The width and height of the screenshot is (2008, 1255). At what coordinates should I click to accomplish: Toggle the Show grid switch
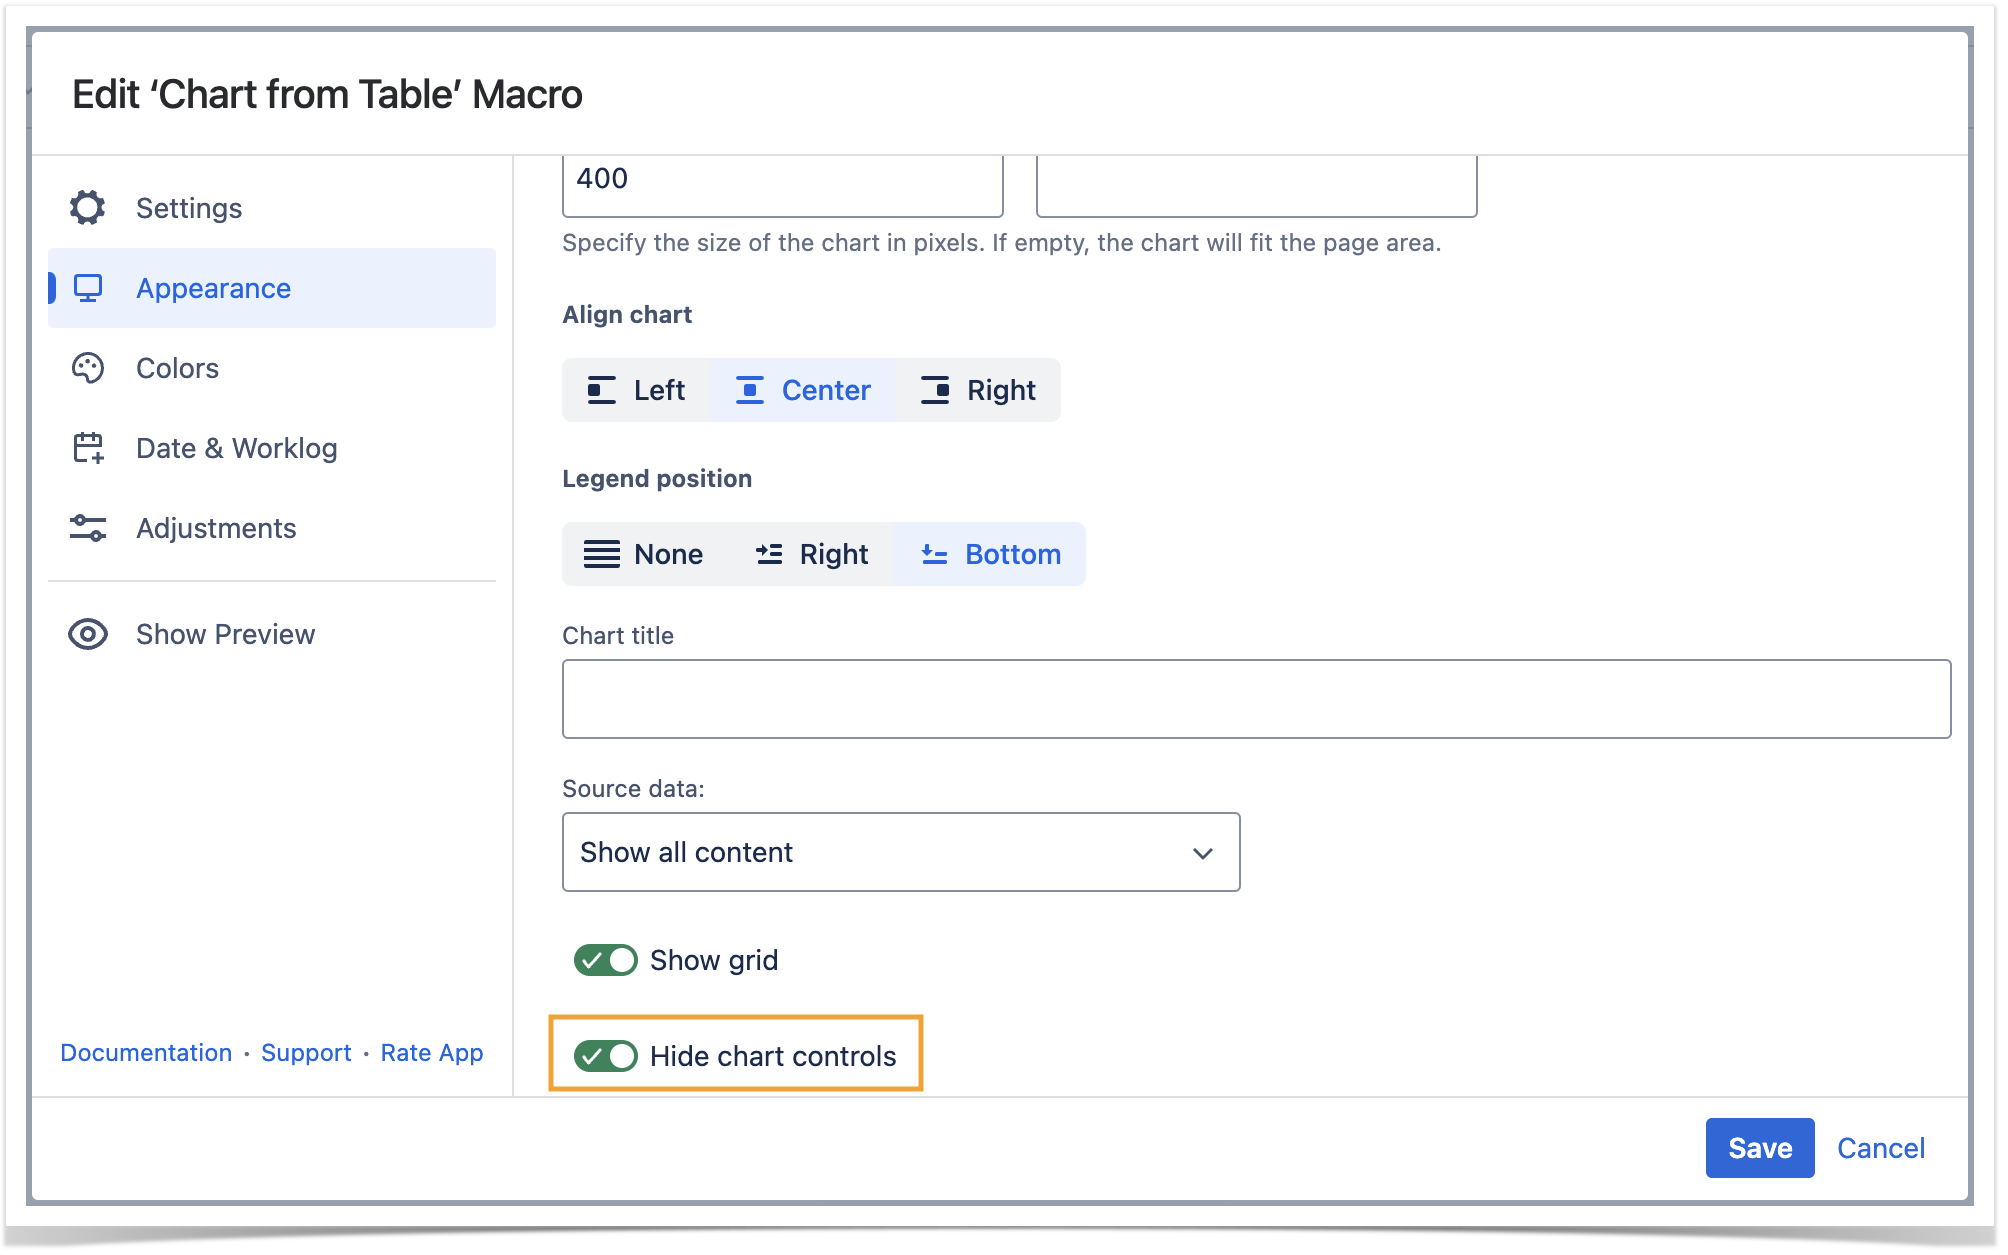point(605,960)
